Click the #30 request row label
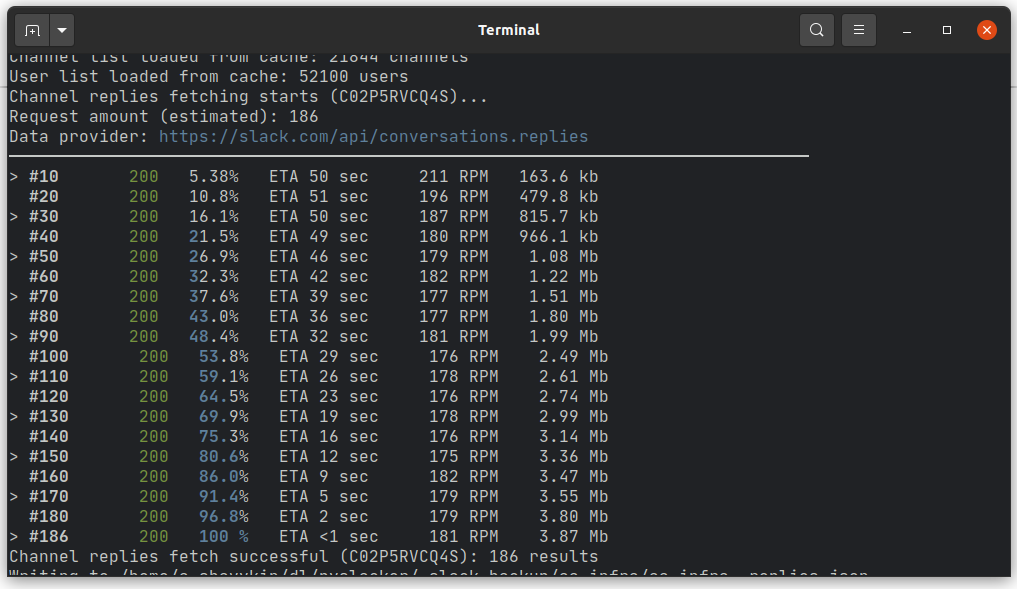Viewport: 1017px width, 589px height. tap(43, 217)
